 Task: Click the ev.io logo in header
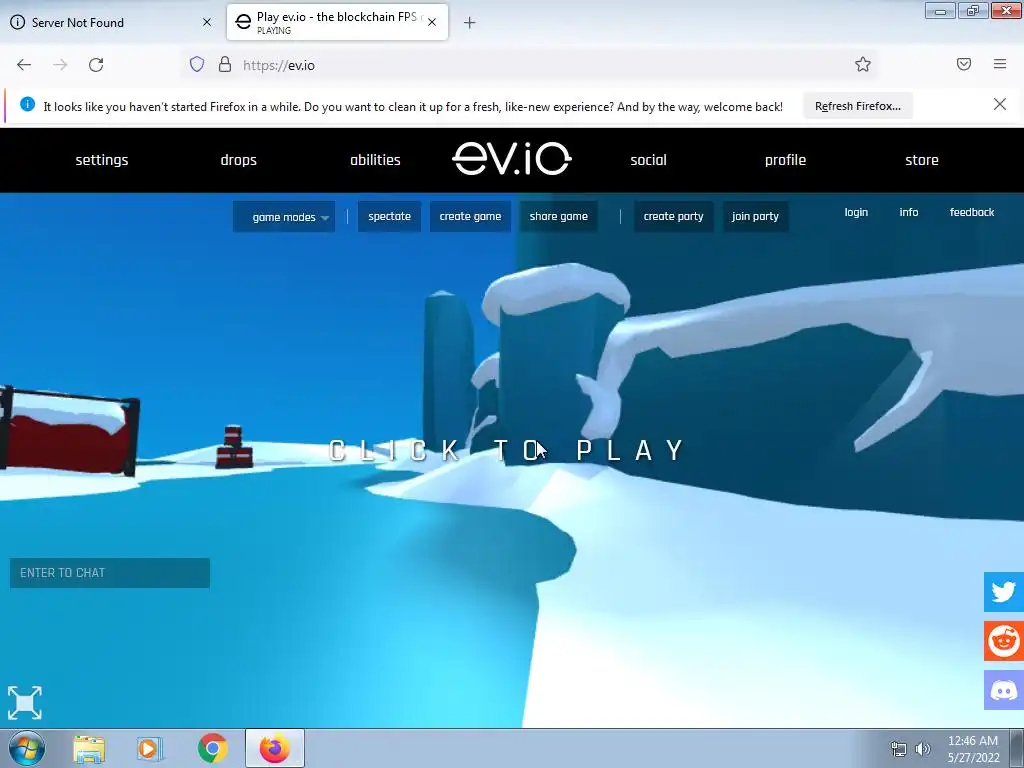point(512,159)
